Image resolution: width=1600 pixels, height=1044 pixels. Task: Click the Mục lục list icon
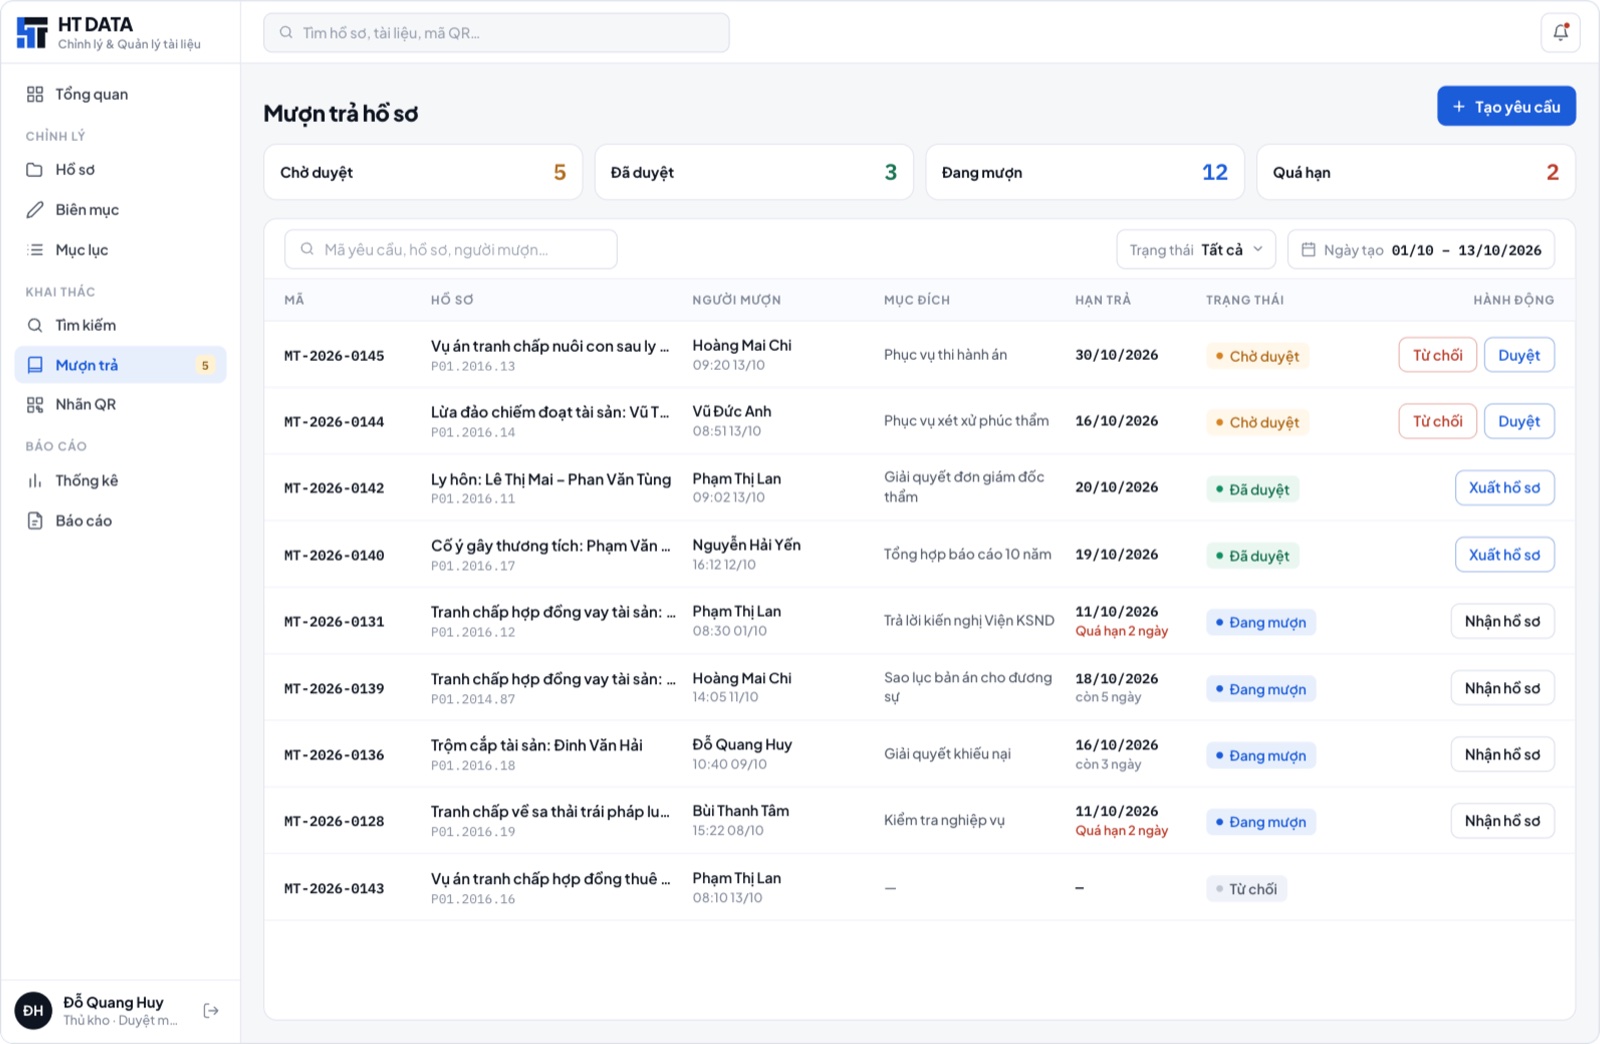pyautogui.click(x=35, y=250)
